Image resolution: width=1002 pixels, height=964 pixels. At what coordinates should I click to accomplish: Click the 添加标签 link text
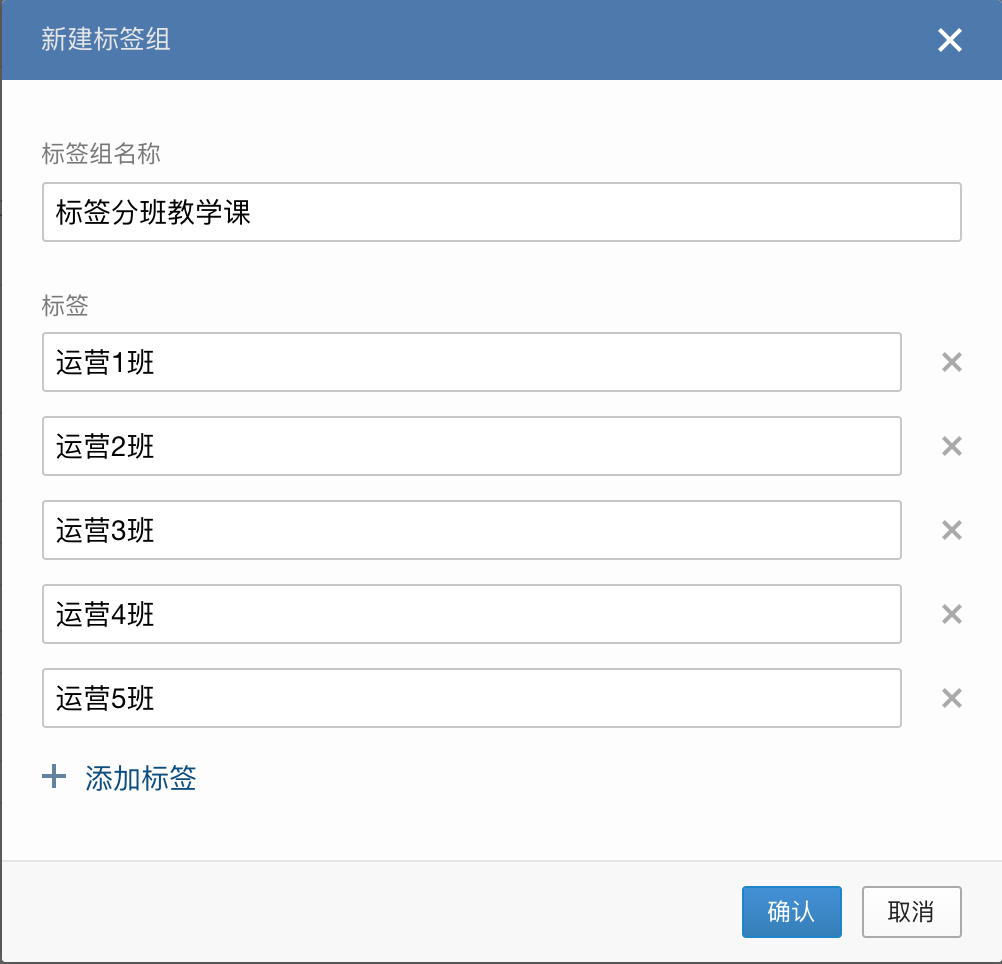point(141,778)
